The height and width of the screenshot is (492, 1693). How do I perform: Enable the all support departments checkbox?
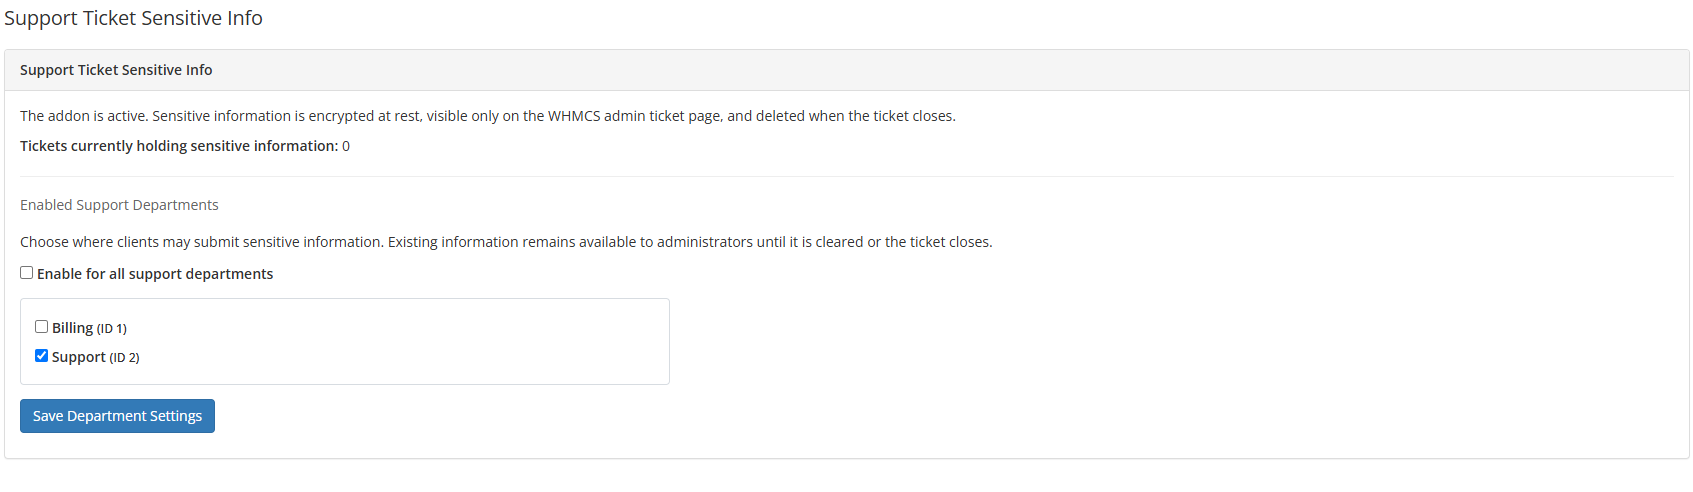[27, 273]
